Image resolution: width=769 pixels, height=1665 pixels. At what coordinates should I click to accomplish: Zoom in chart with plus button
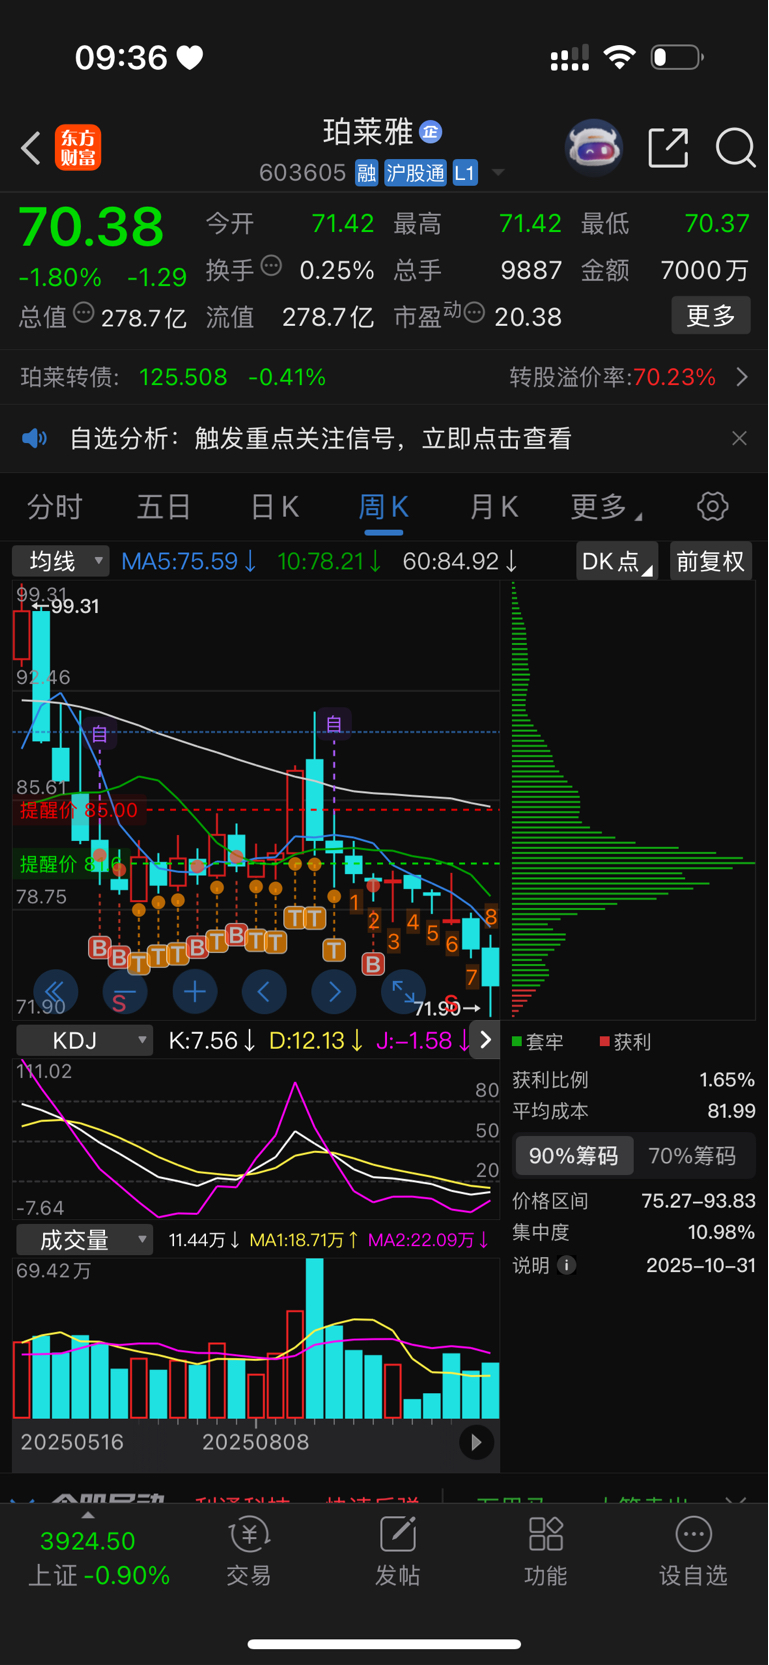(x=195, y=992)
